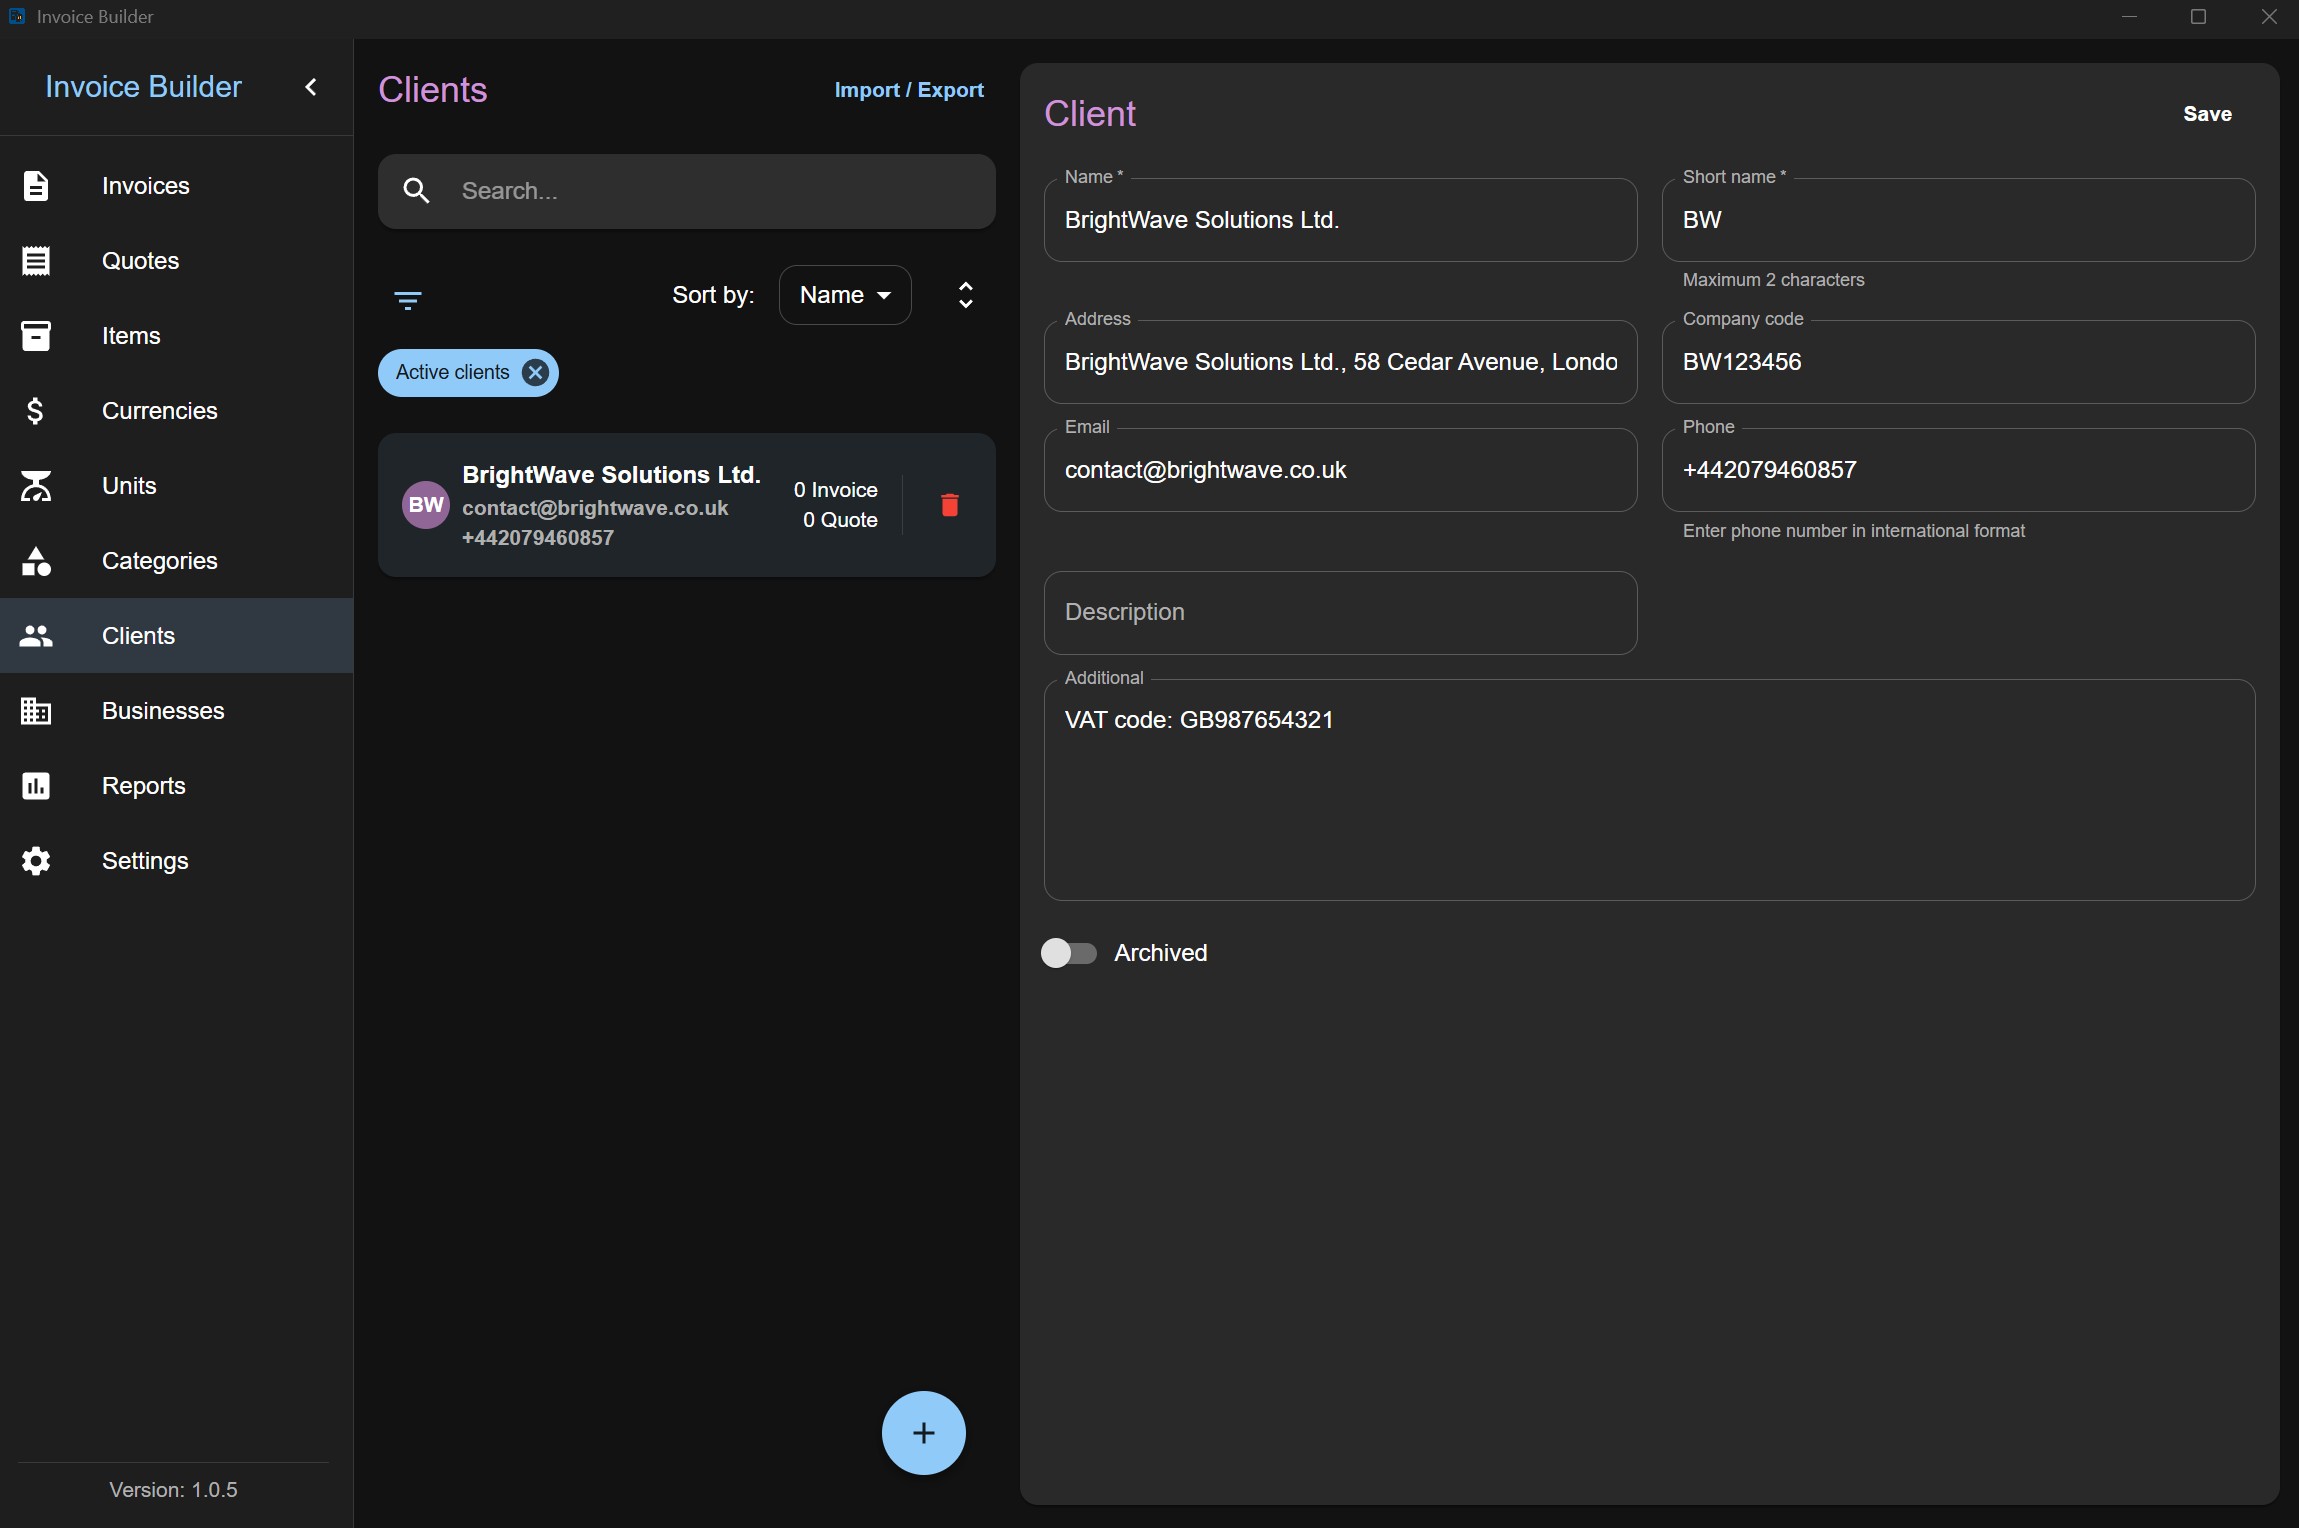Open the Settings page label
The height and width of the screenshot is (1528, 2299).
[145, 861]
